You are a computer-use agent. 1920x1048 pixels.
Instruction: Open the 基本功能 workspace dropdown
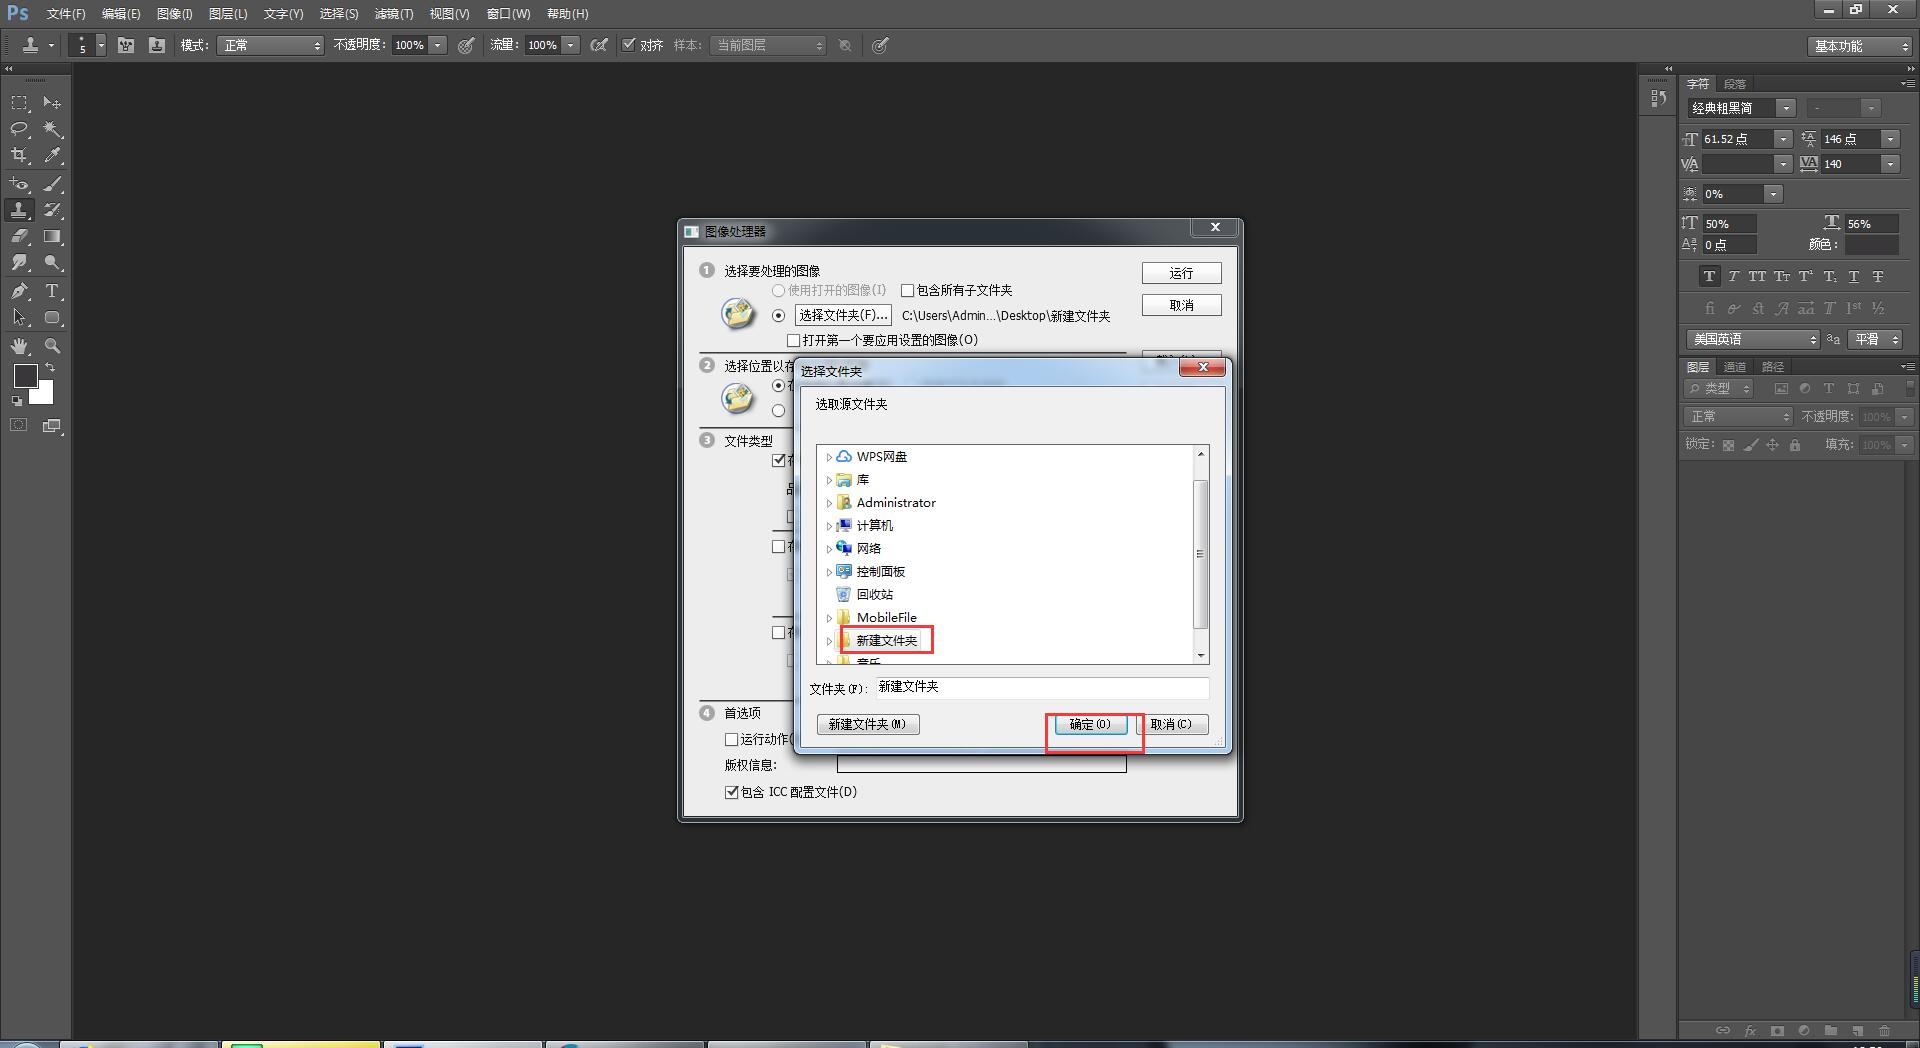pyautogui.click(x=1860, y=46)
